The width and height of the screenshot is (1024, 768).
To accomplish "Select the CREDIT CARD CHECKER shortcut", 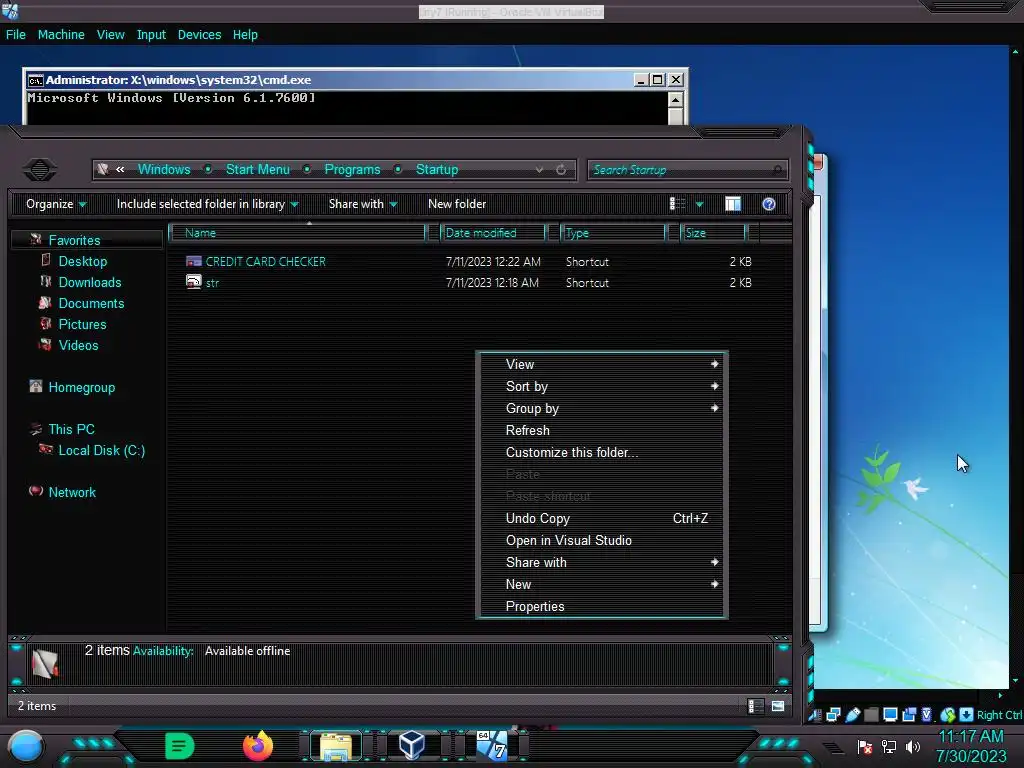I will pyautogui.click(x=265, y=261).
